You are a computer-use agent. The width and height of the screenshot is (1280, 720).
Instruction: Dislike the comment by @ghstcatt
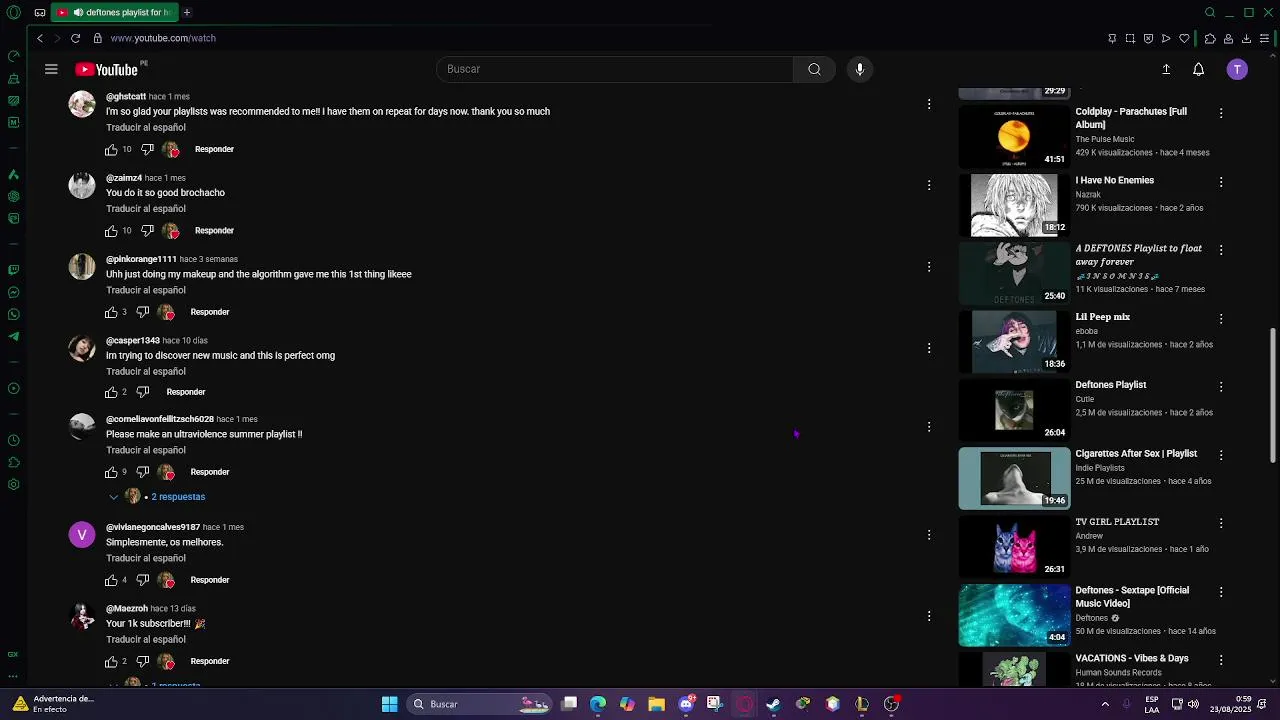click(x=147, y=149)
